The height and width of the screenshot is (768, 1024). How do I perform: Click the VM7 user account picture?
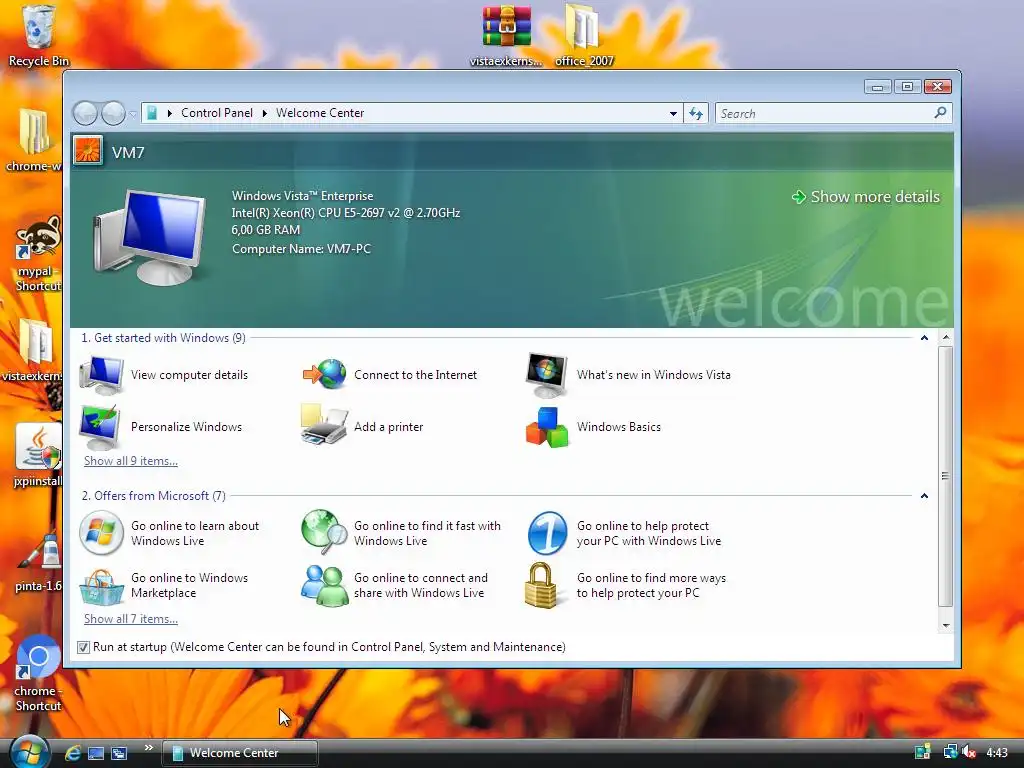pyautogui.click(x=88, y=151)
